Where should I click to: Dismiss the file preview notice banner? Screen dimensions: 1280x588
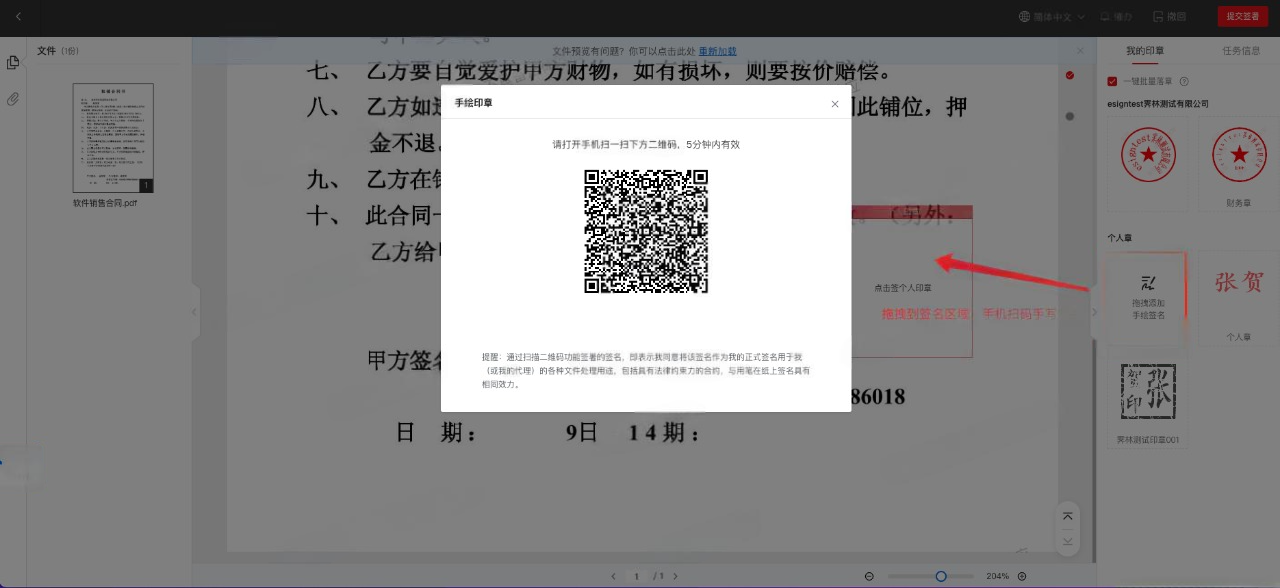point(1080,51)
